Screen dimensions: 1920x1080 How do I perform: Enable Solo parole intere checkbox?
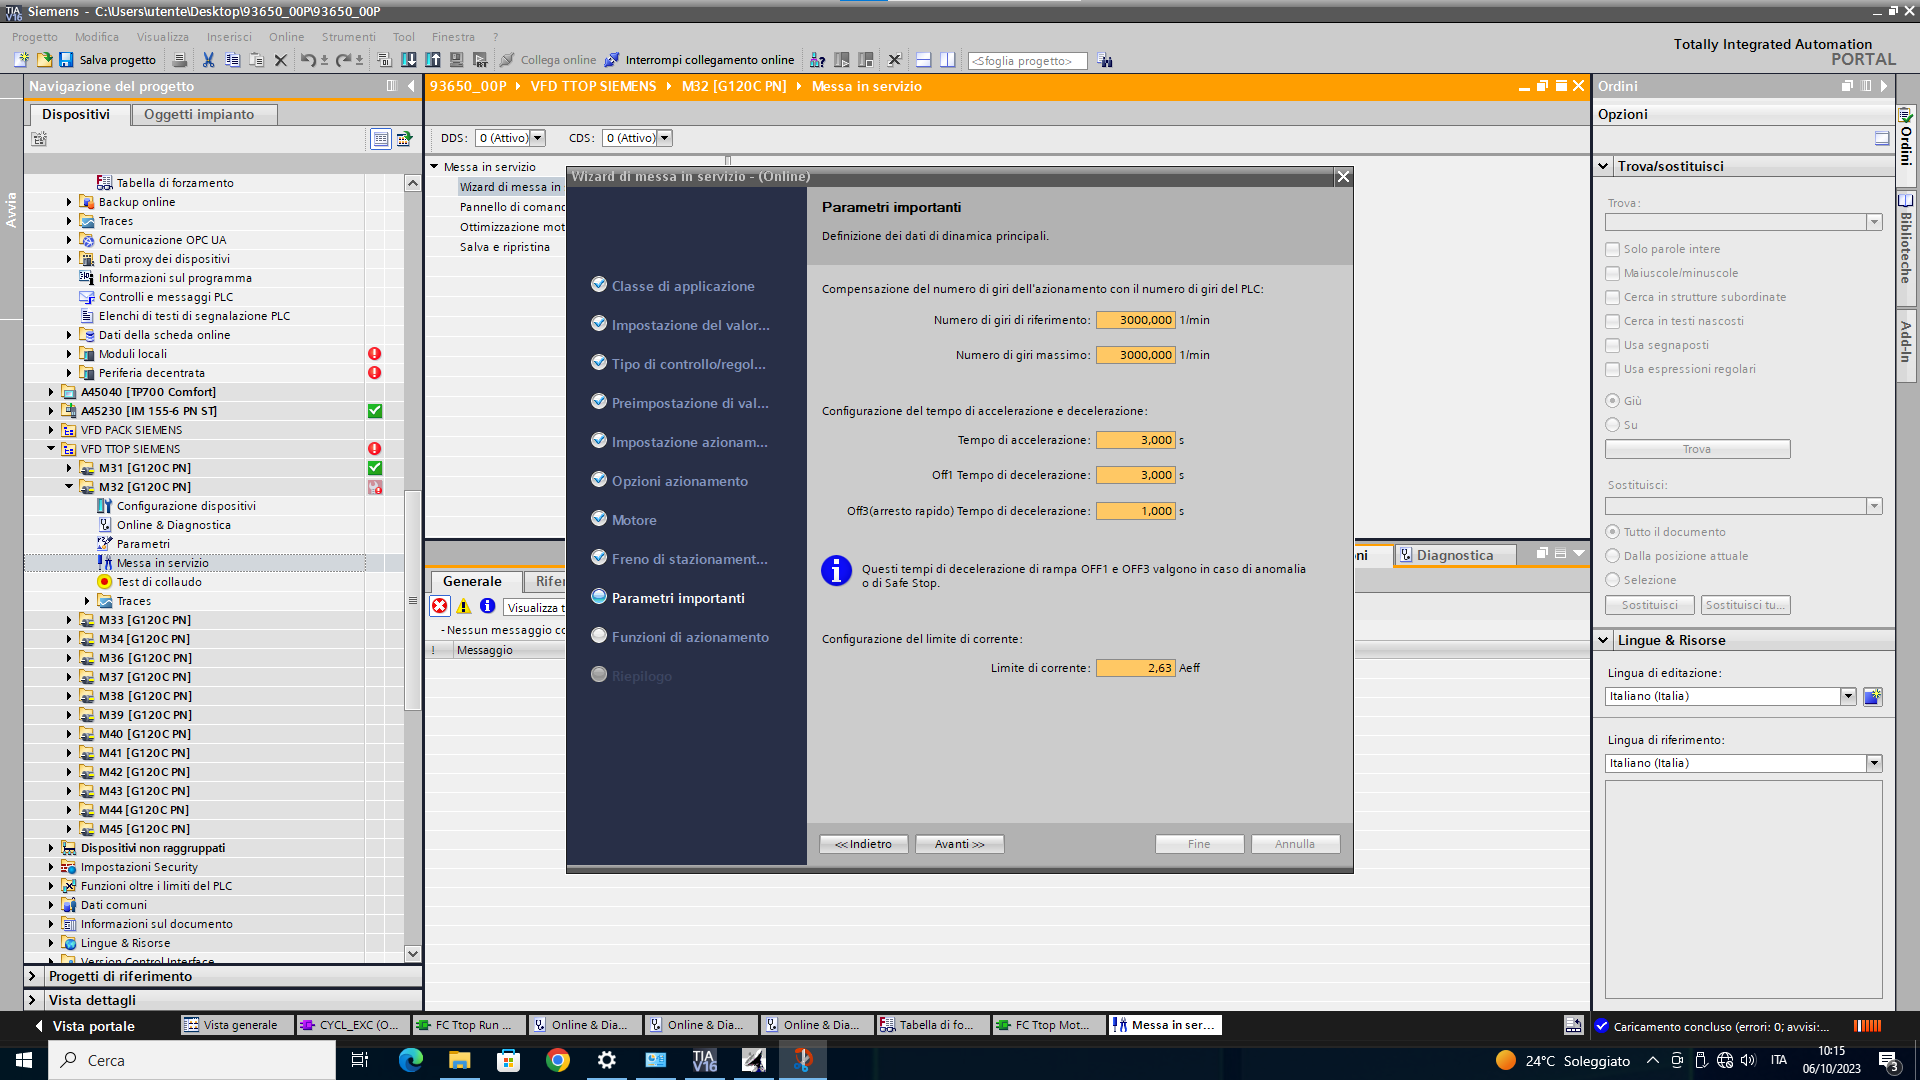tap(1612, 249)
